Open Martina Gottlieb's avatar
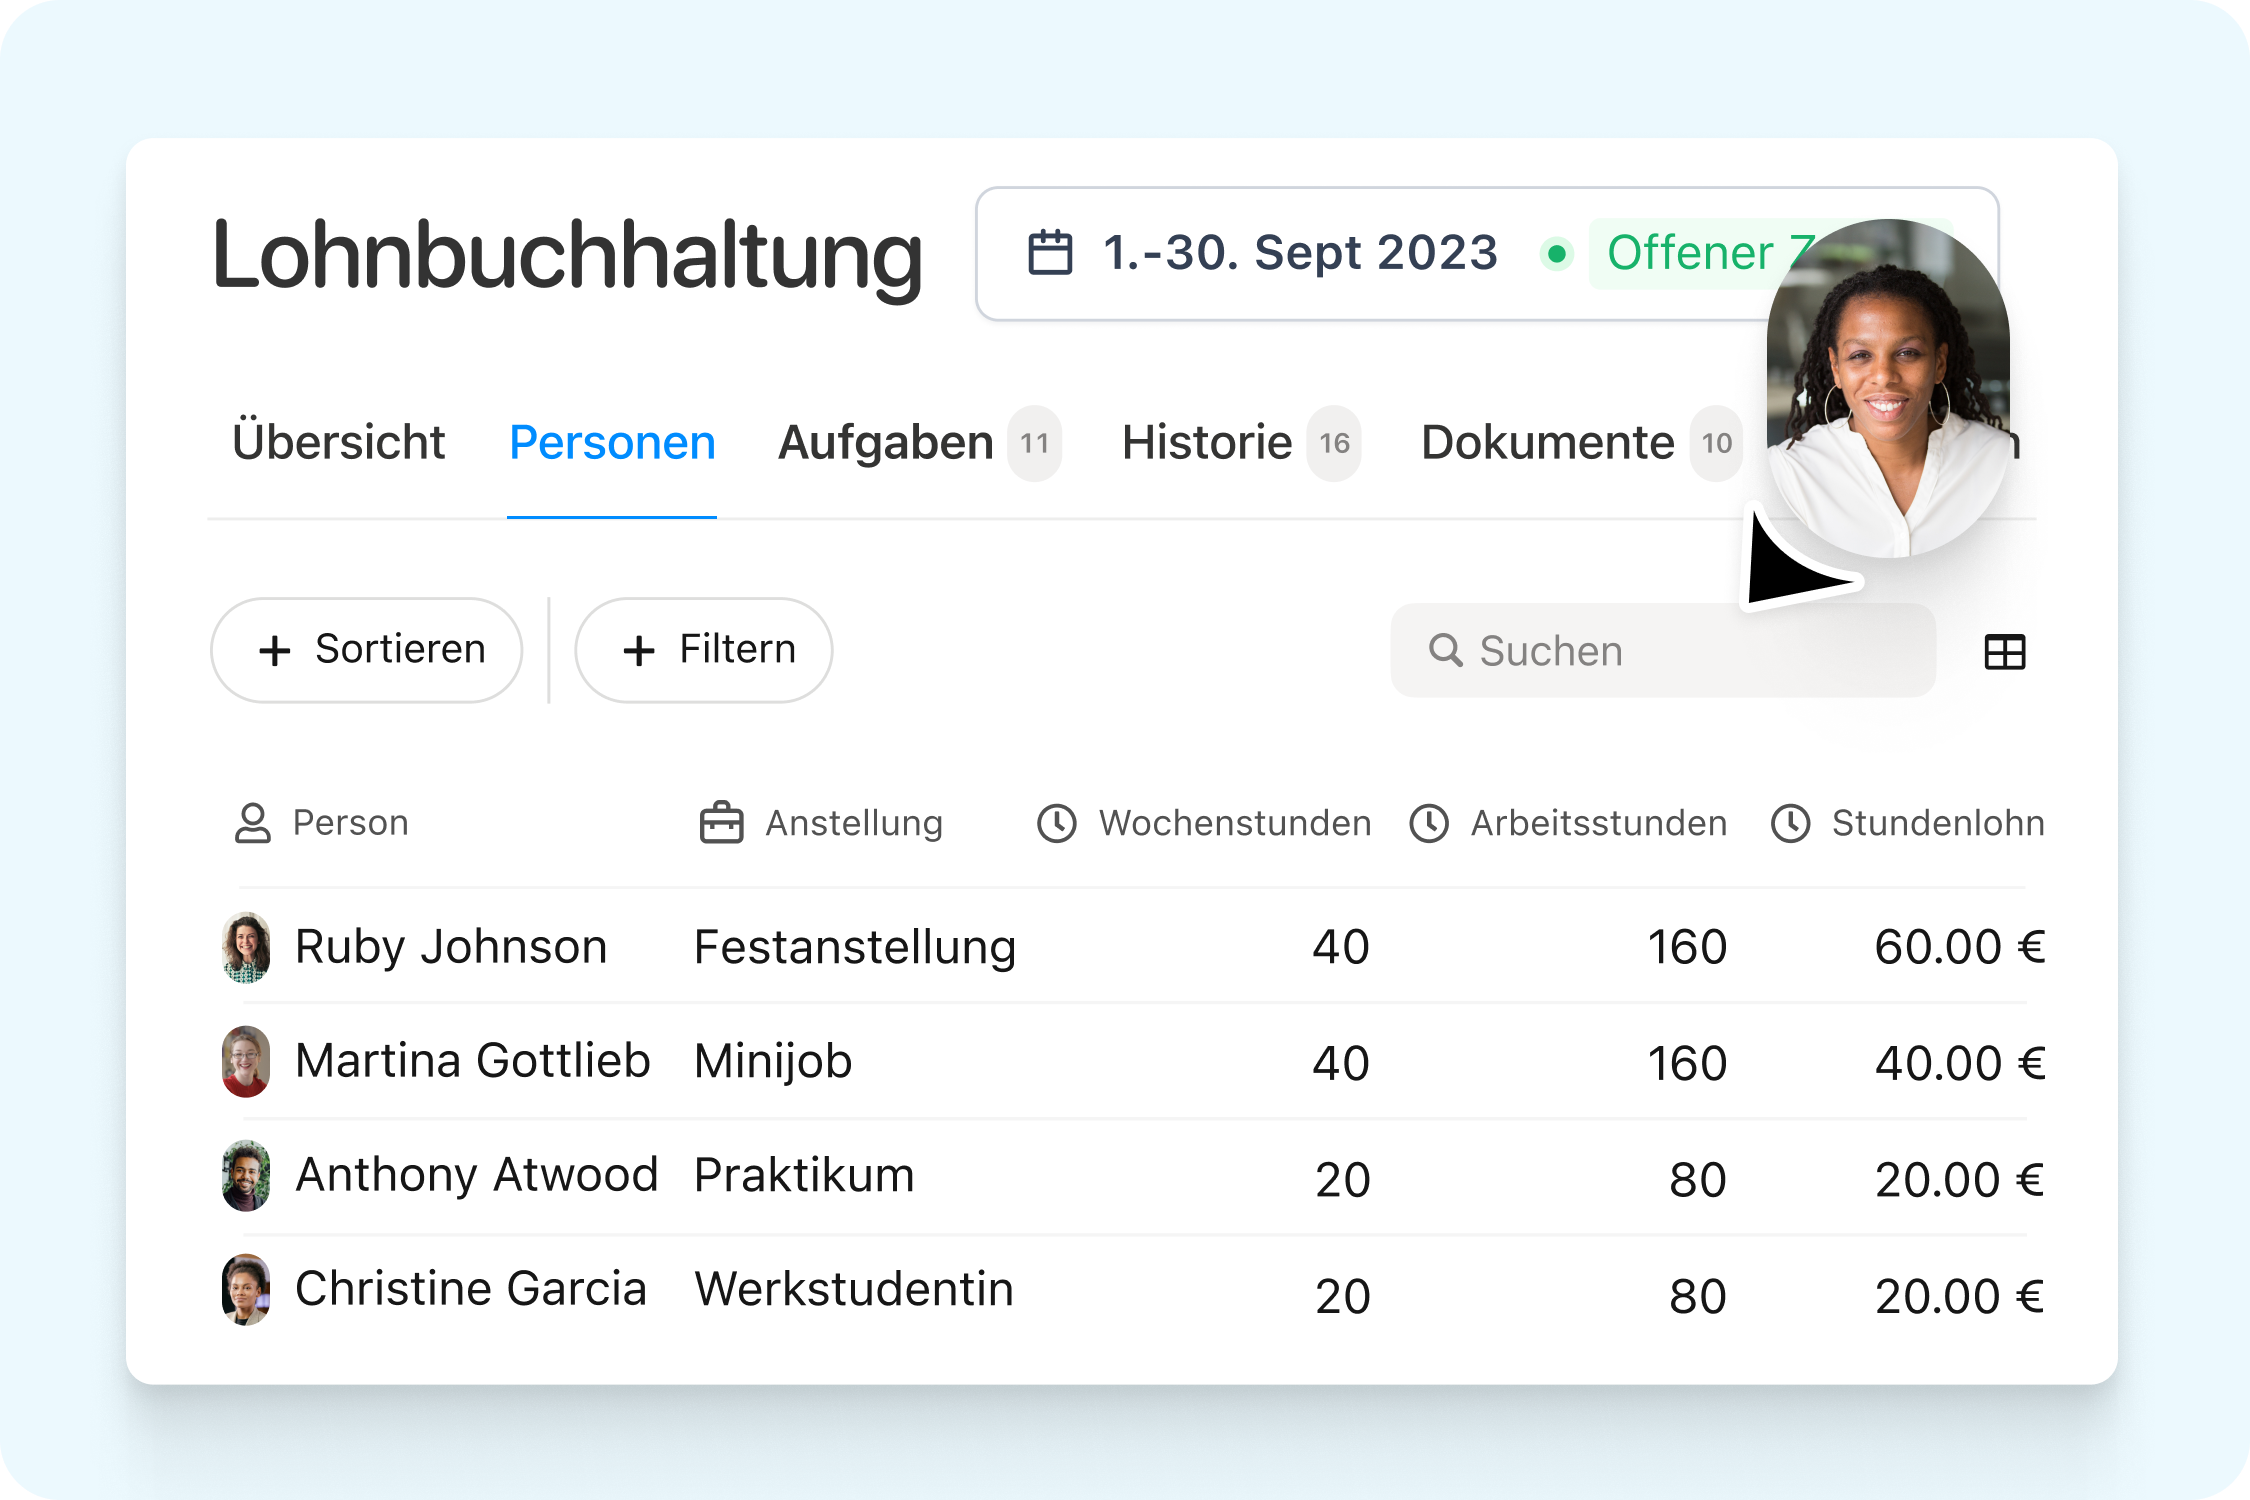2250x1500 pixels. click(x=246, y=1061)
